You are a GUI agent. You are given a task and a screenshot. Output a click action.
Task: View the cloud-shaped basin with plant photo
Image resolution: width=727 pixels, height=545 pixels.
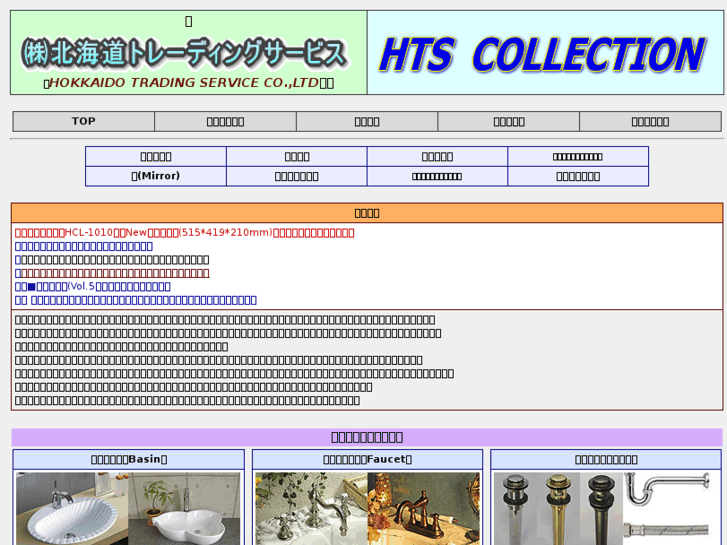[185, 509]
